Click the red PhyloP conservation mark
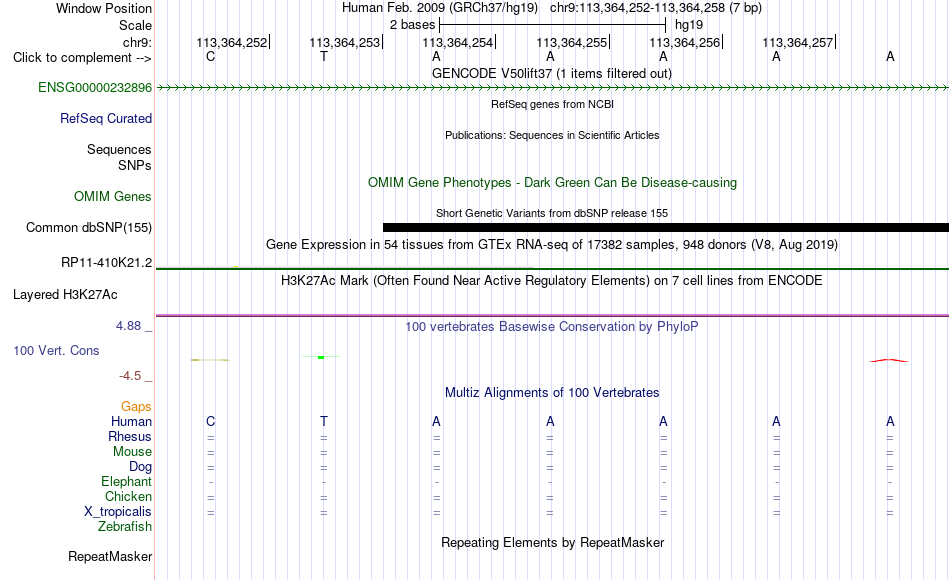 pos(889,361)
